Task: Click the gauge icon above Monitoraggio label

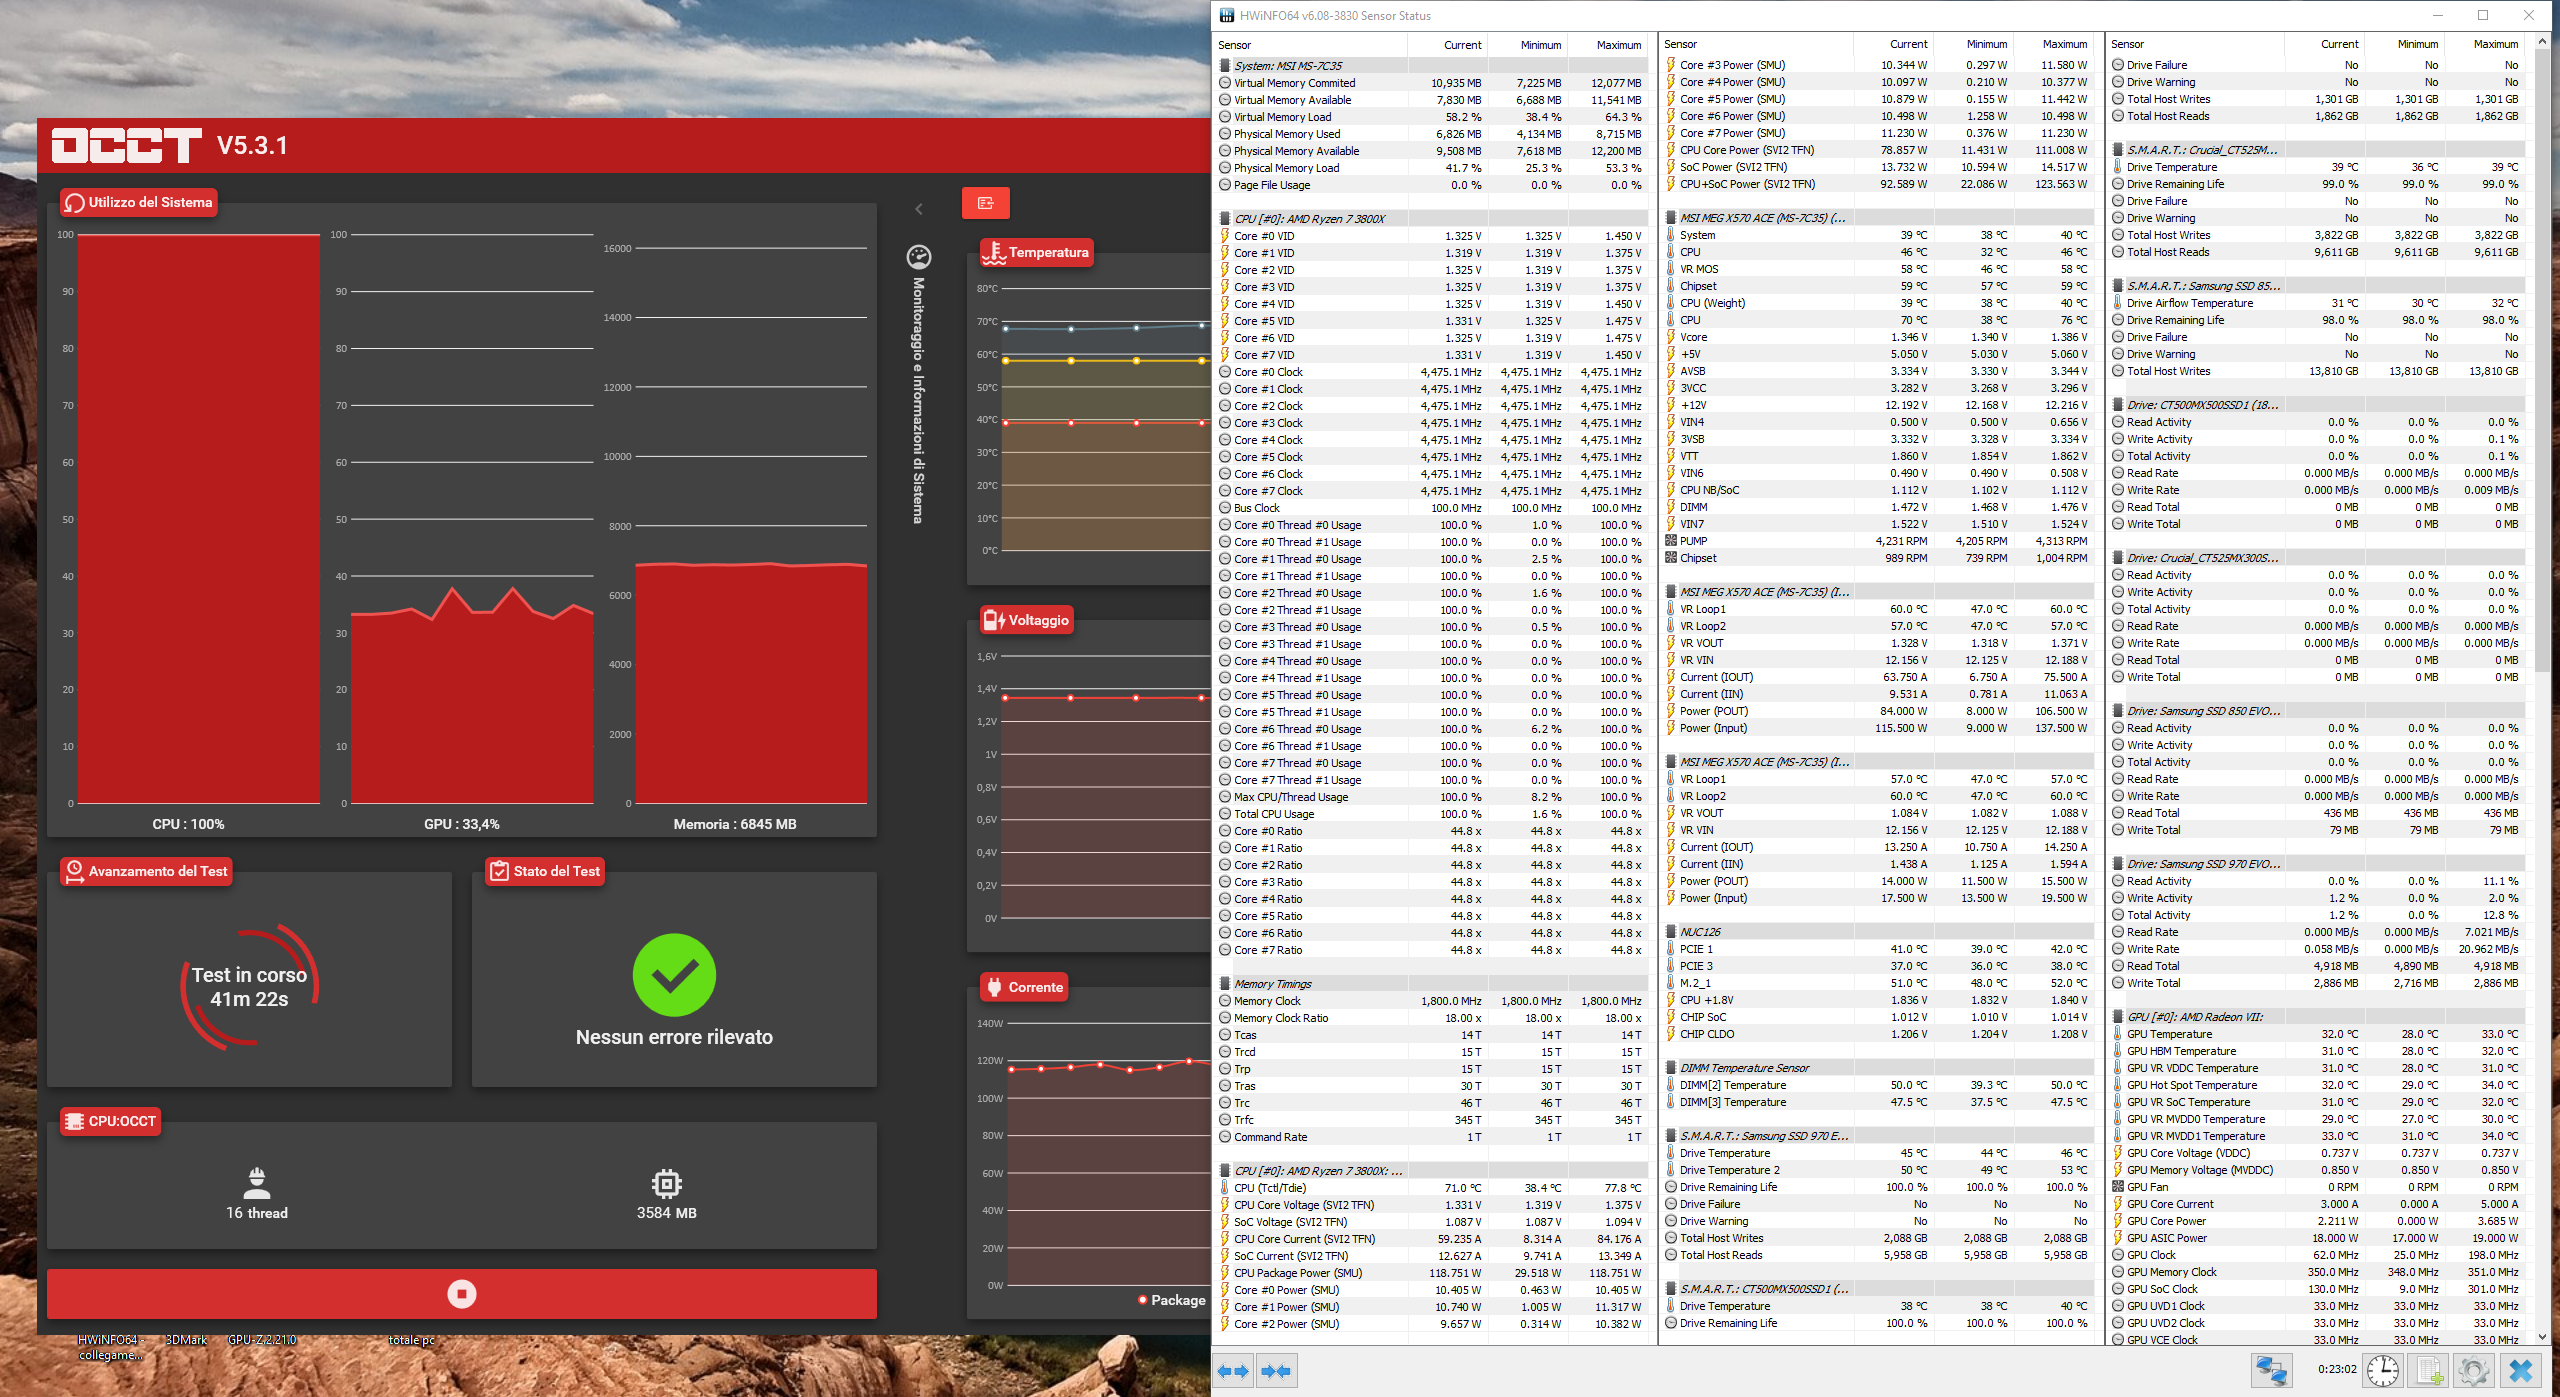Action: point(919,257)
